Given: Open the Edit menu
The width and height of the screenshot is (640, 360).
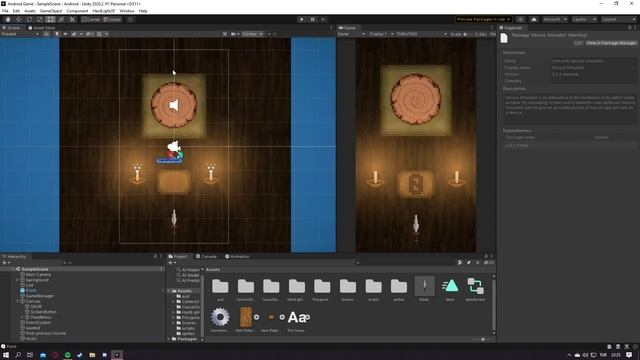Looking at the screenshot, I should 16,11.
